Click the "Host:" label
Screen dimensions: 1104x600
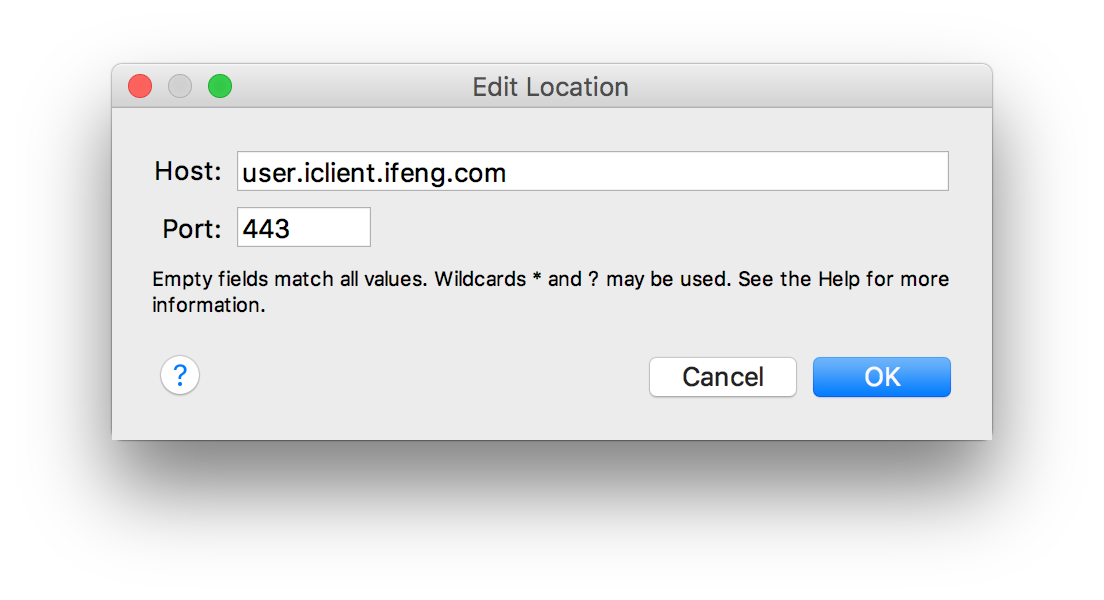click(188, 172)
